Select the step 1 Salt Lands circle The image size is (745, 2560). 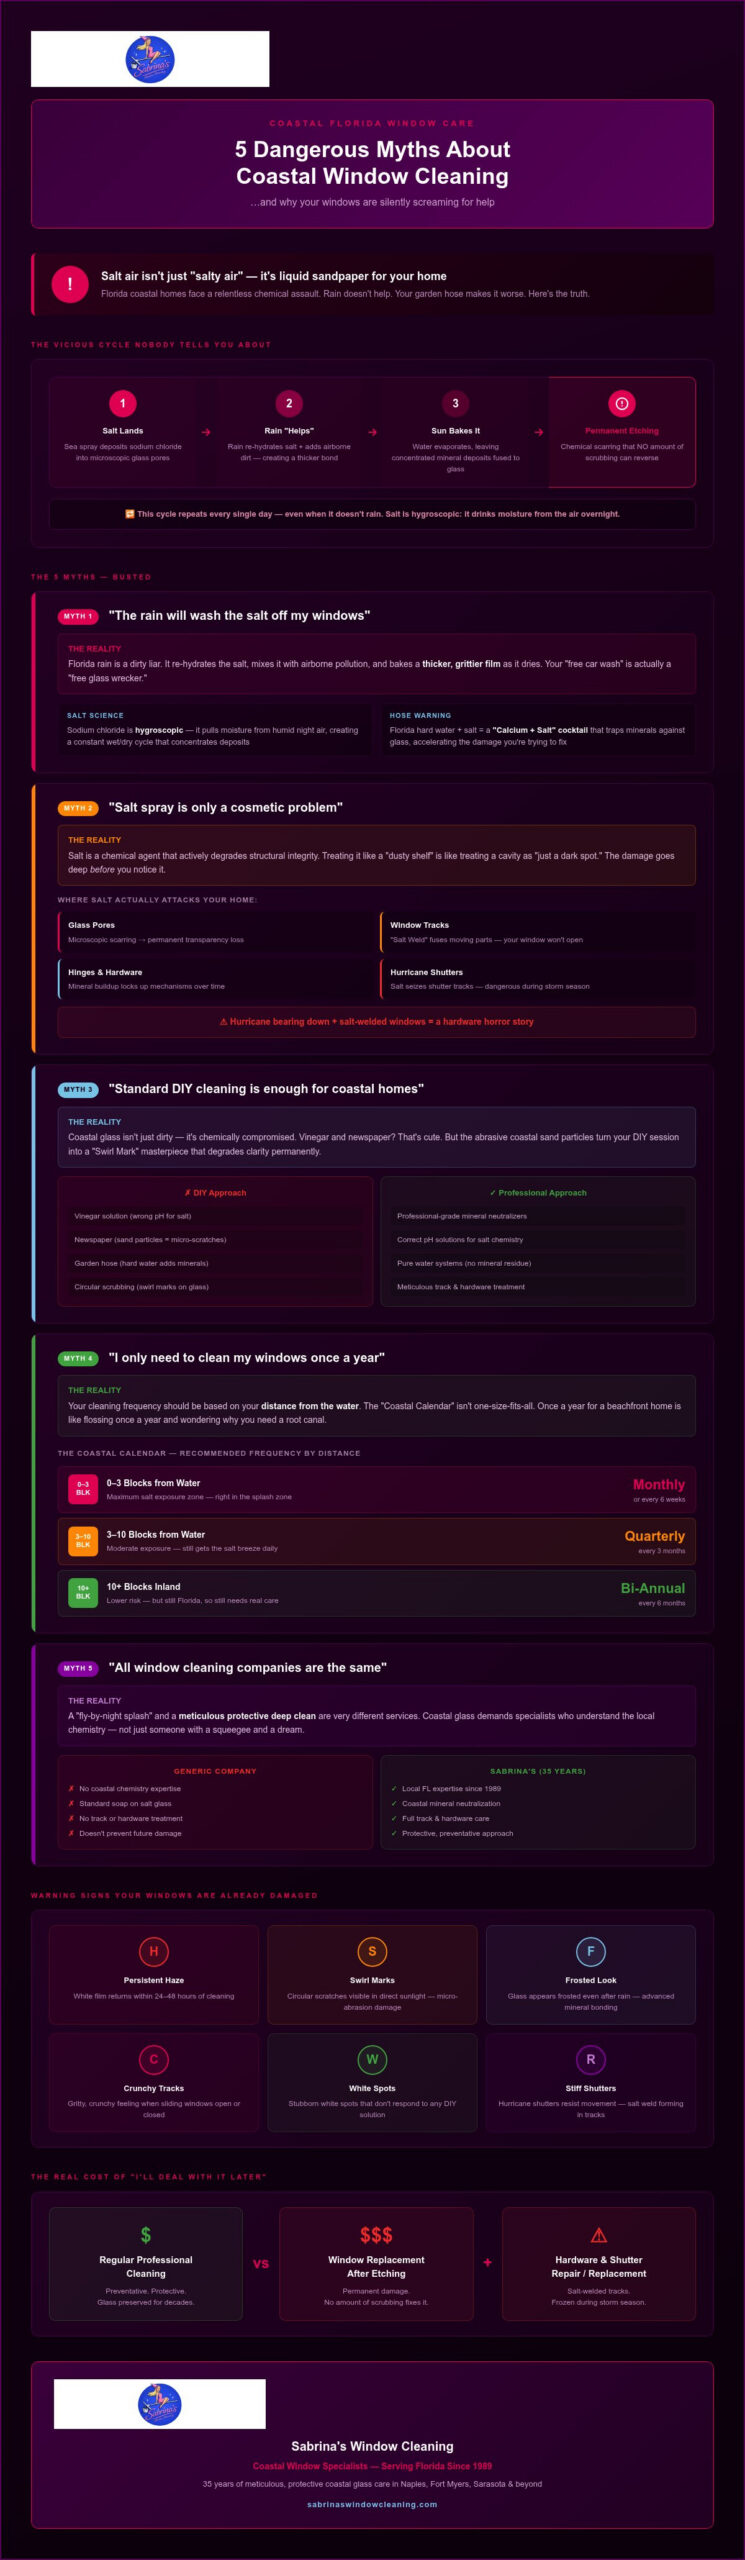tap(123, 403)
